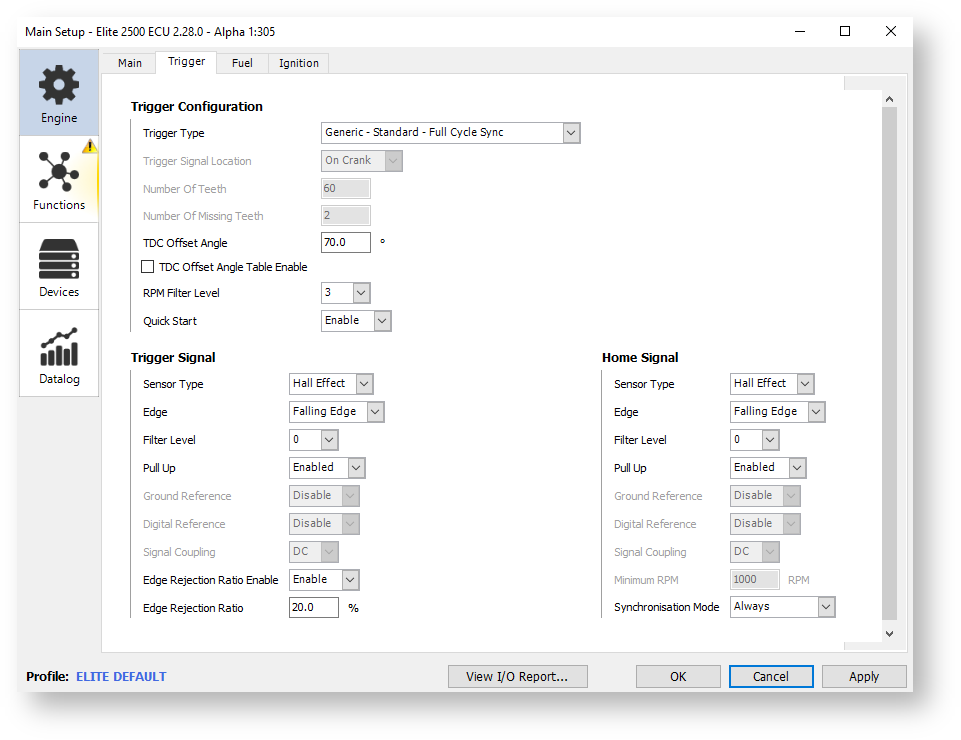Click the Trigger Signal heading
Viewport: 961px width, 740px height.
coord(173,357)
